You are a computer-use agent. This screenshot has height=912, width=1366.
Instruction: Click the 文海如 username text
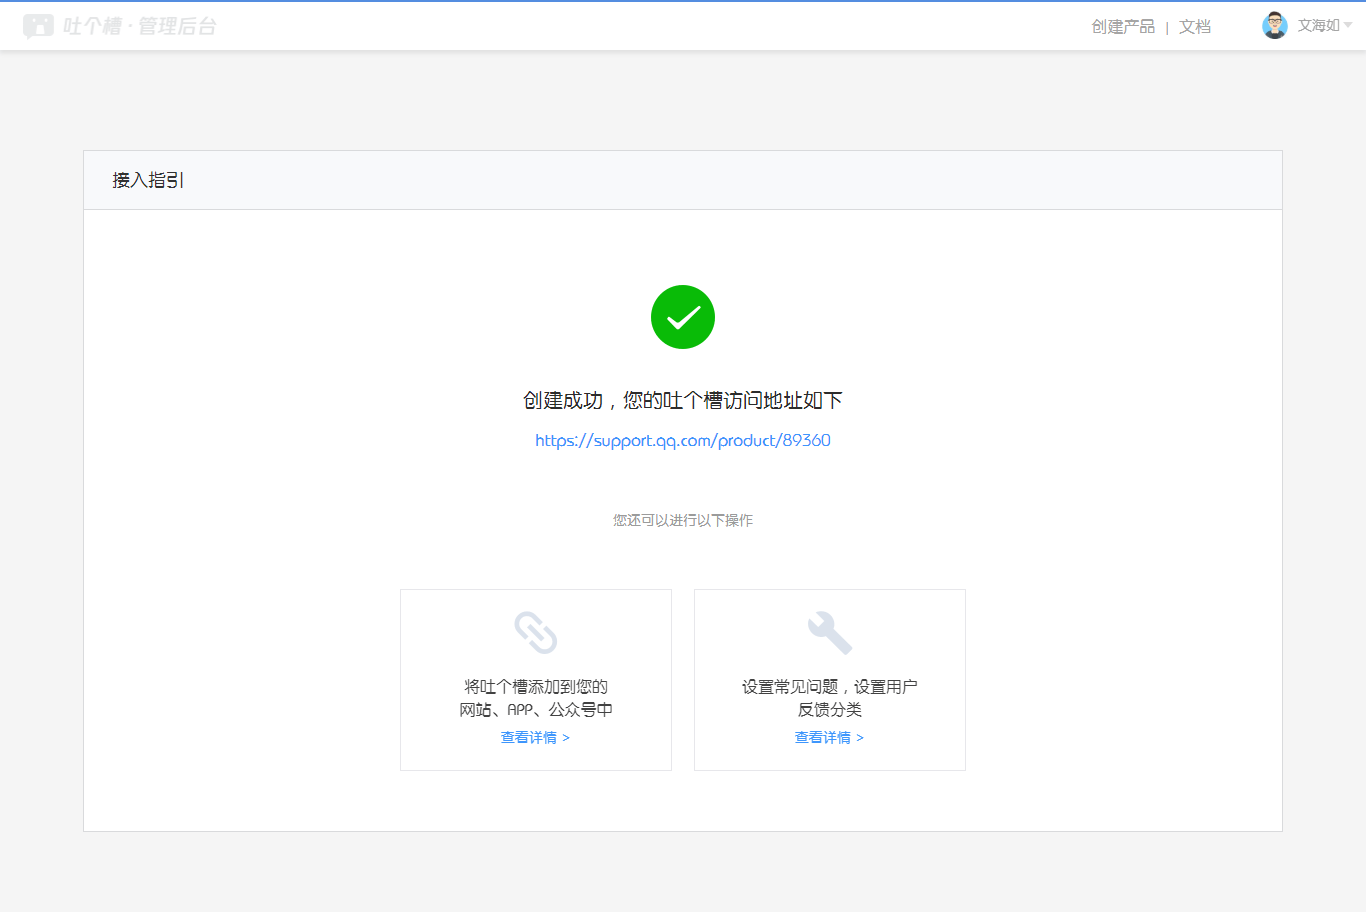(1318, 26)
